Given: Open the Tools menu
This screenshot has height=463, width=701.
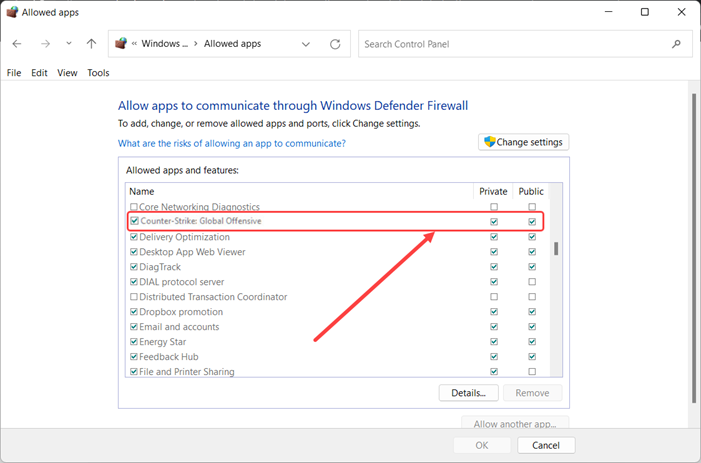Looking at the screenshot, I should click(98, 73).
